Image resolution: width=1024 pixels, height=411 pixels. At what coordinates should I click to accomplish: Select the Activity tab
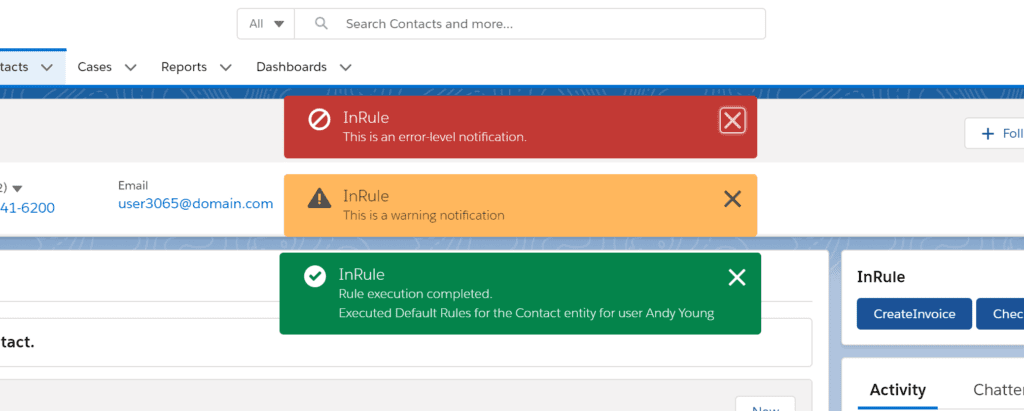pos(897,390)
